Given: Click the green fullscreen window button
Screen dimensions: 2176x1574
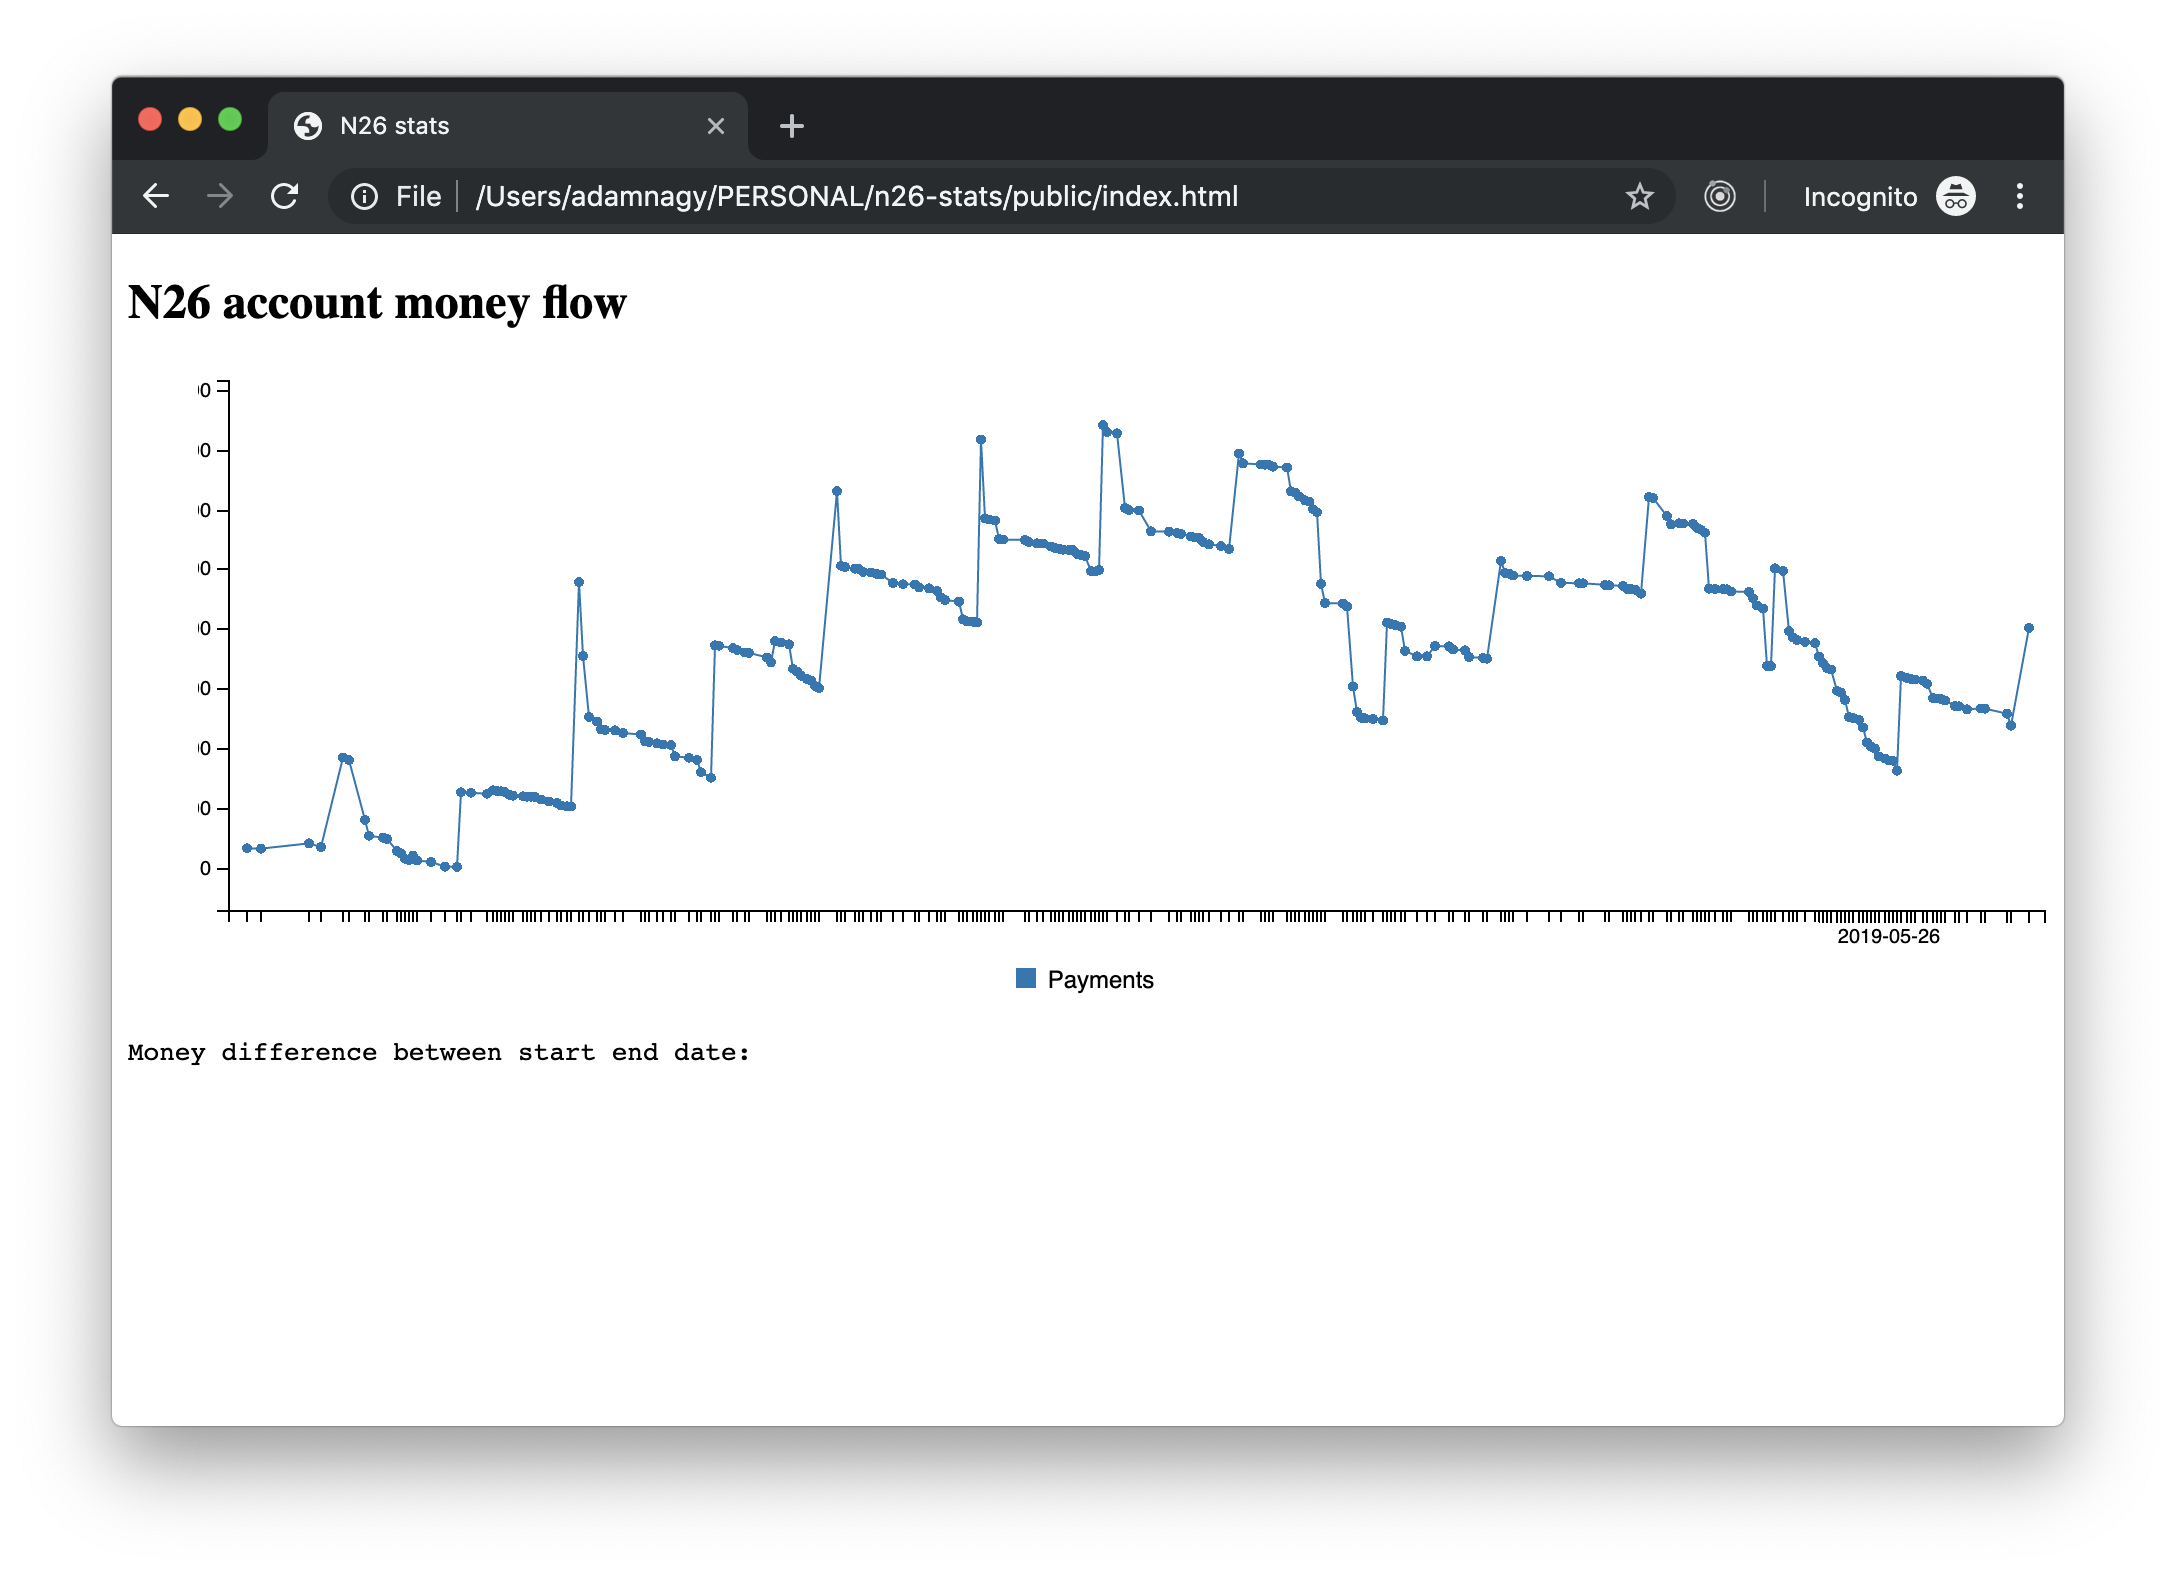Looking at the screenshot, I should coord(230,120).
